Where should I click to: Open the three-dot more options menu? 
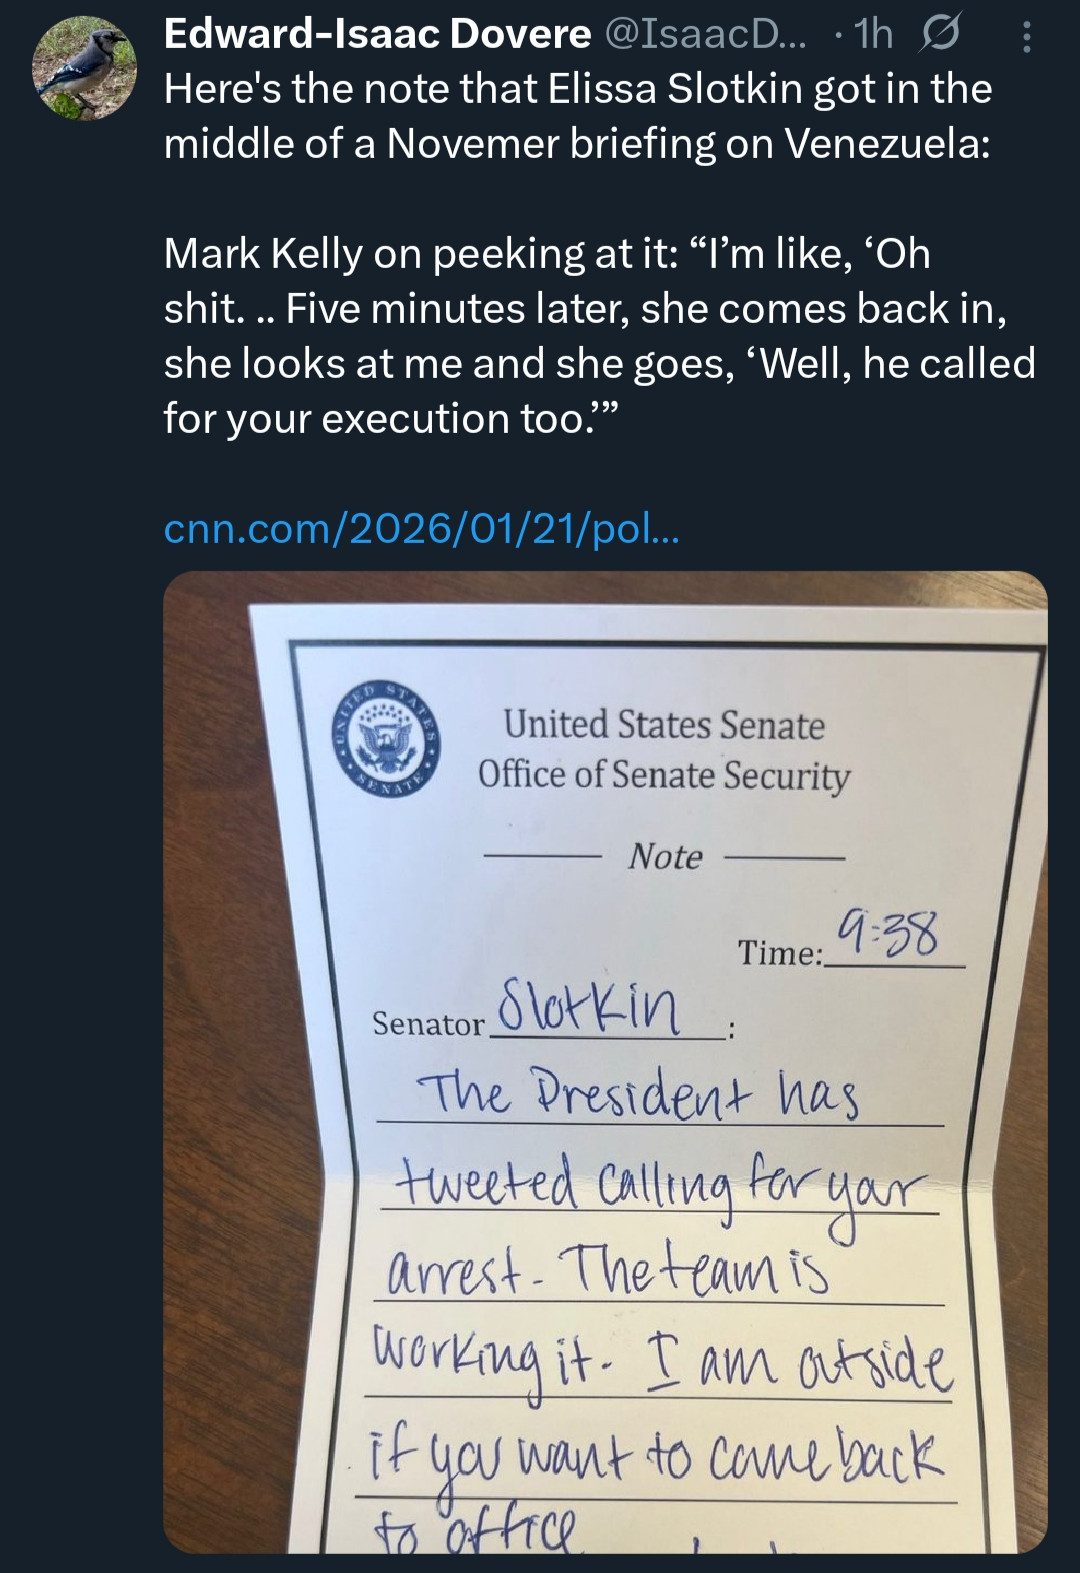pos(1026,37)
